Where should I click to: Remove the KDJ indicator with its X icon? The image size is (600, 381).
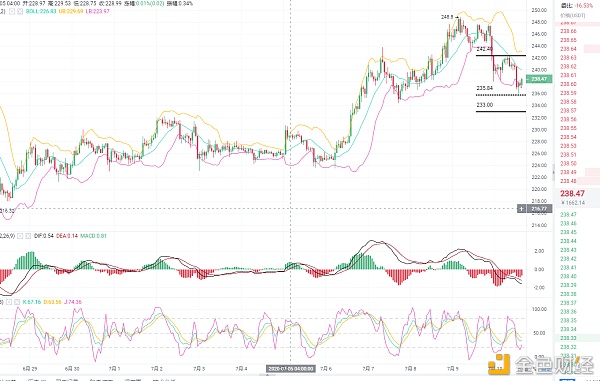pos(16,302)
